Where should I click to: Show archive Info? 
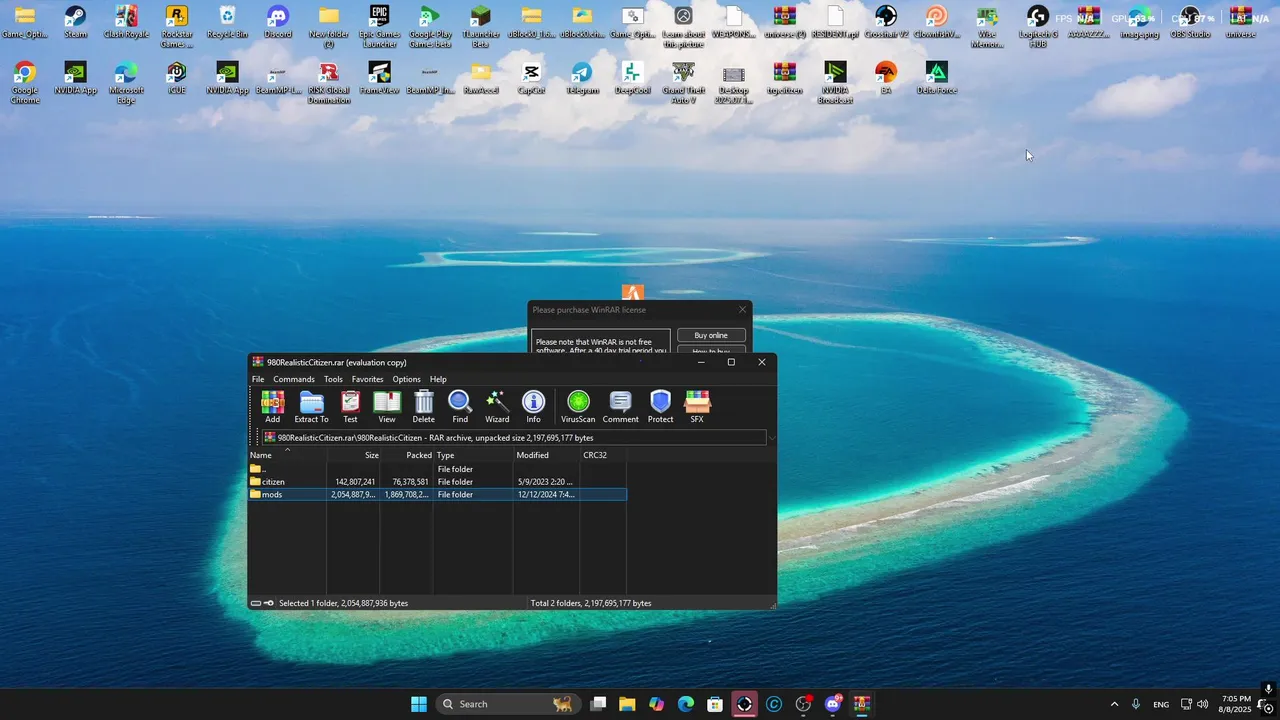[534, 407]
